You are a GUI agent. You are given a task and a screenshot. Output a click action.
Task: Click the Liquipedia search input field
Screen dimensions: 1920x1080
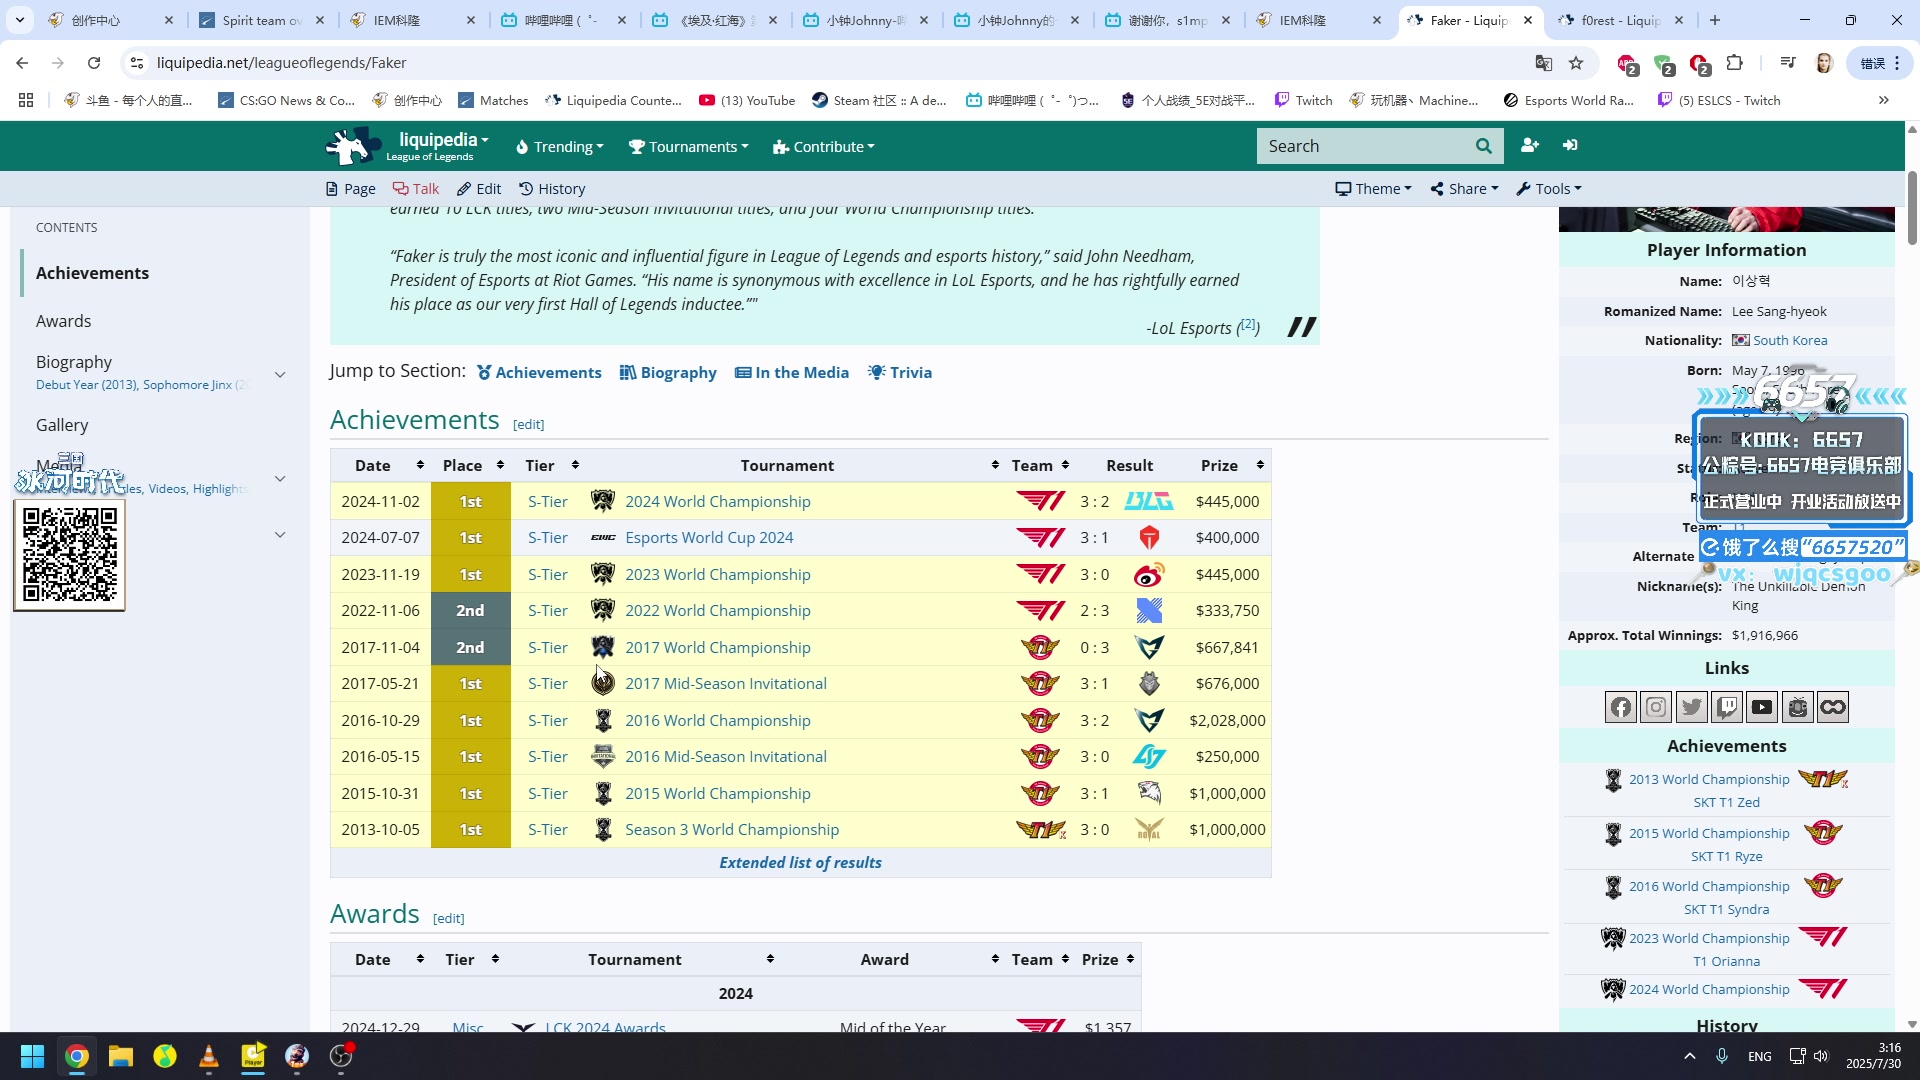[x=1360, y=146]
